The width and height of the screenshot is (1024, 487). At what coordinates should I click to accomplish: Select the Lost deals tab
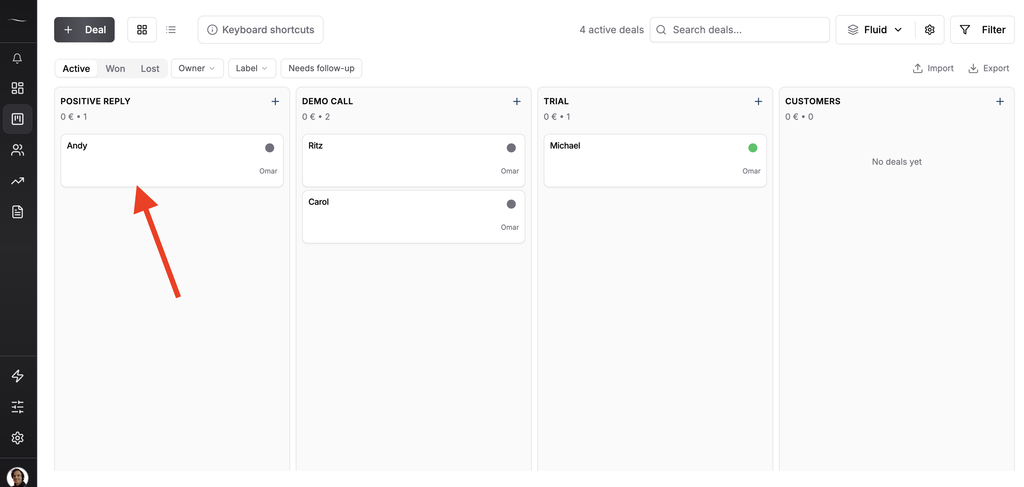click(150, 68)
